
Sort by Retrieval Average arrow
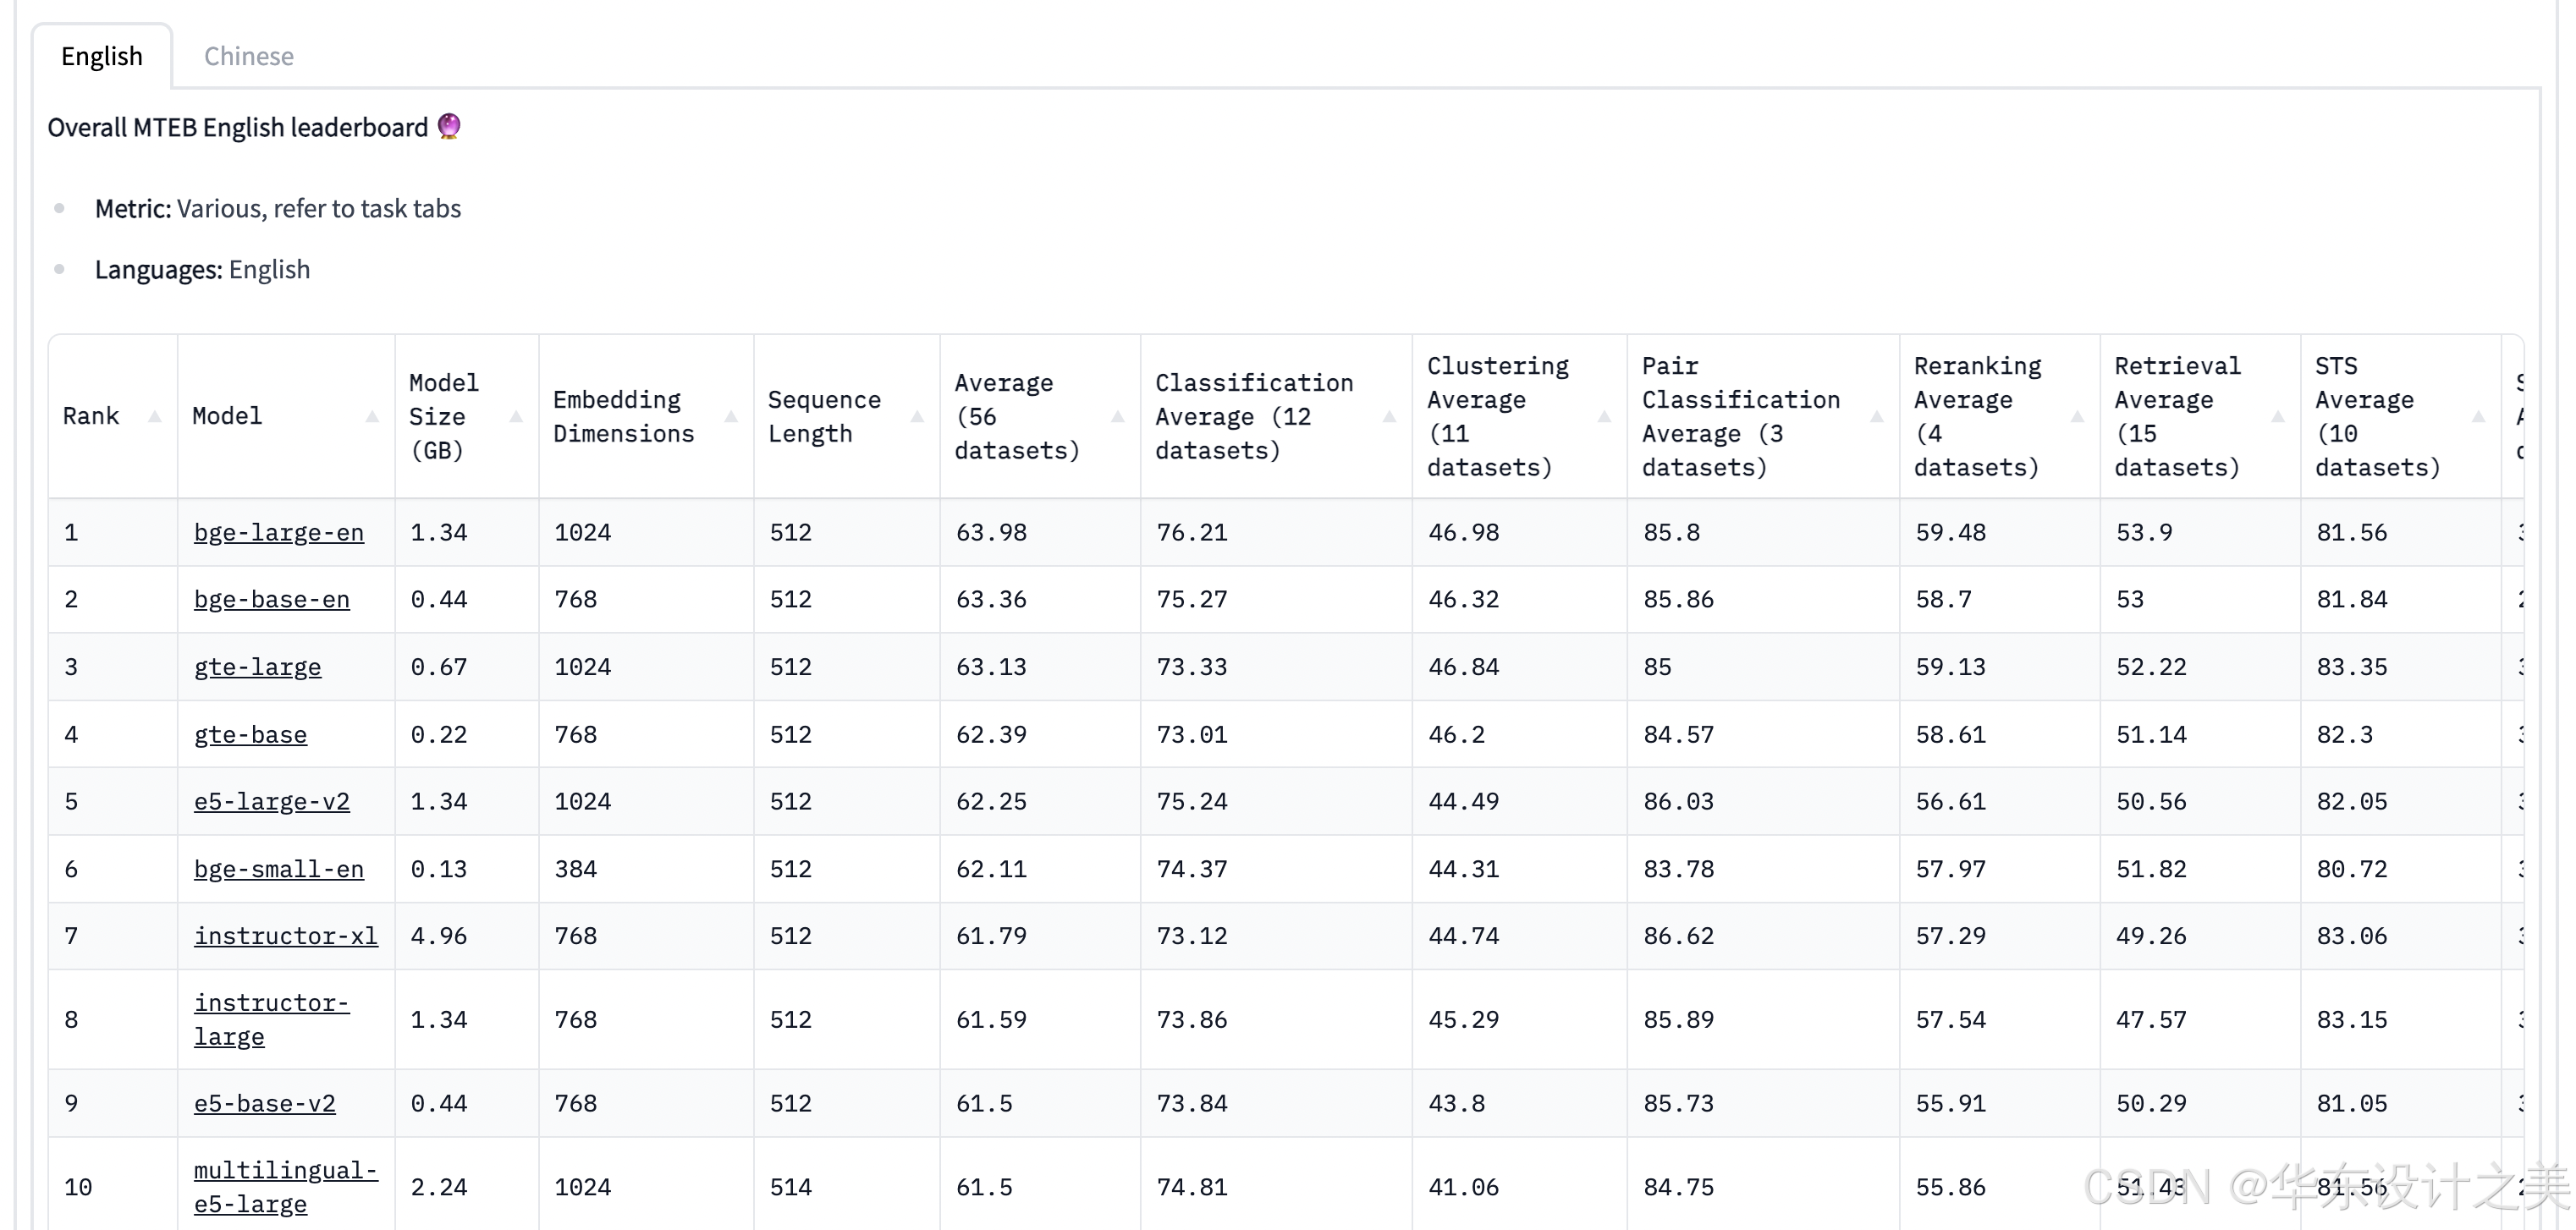(2278, 416)
